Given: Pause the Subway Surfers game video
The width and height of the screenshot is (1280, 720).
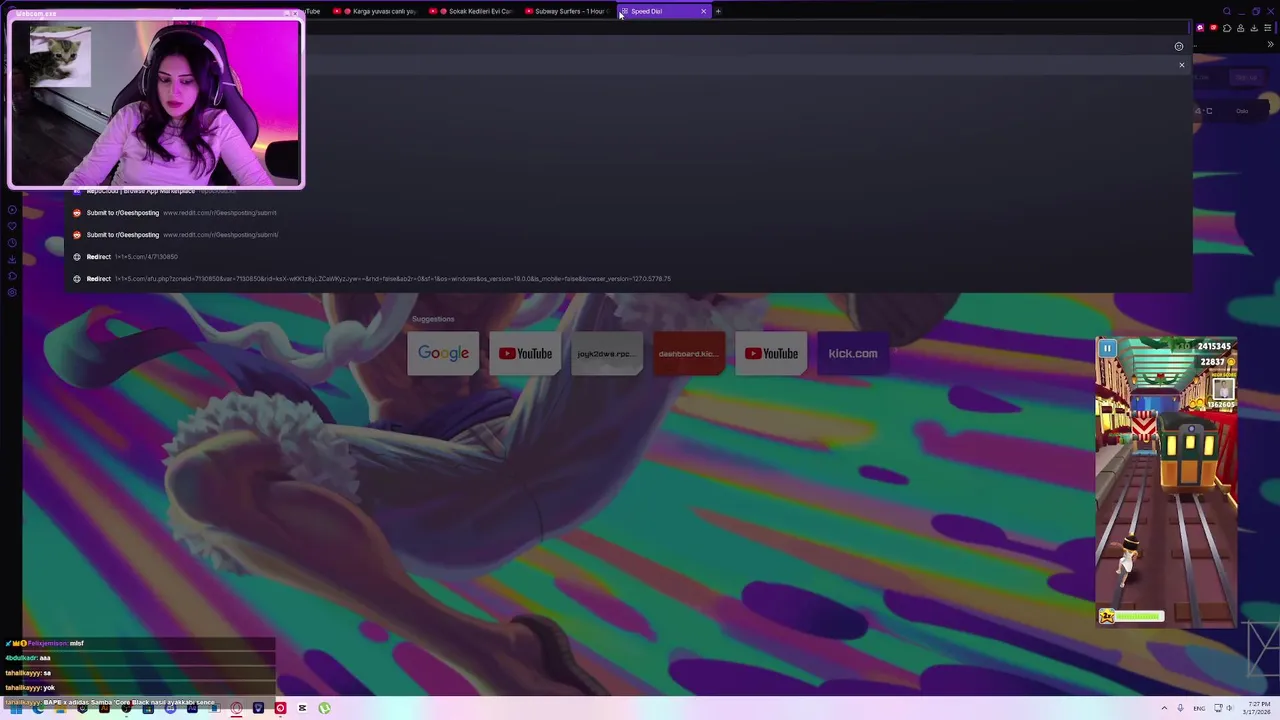Looking at the screenshot, I should [x=1107, y=348].
